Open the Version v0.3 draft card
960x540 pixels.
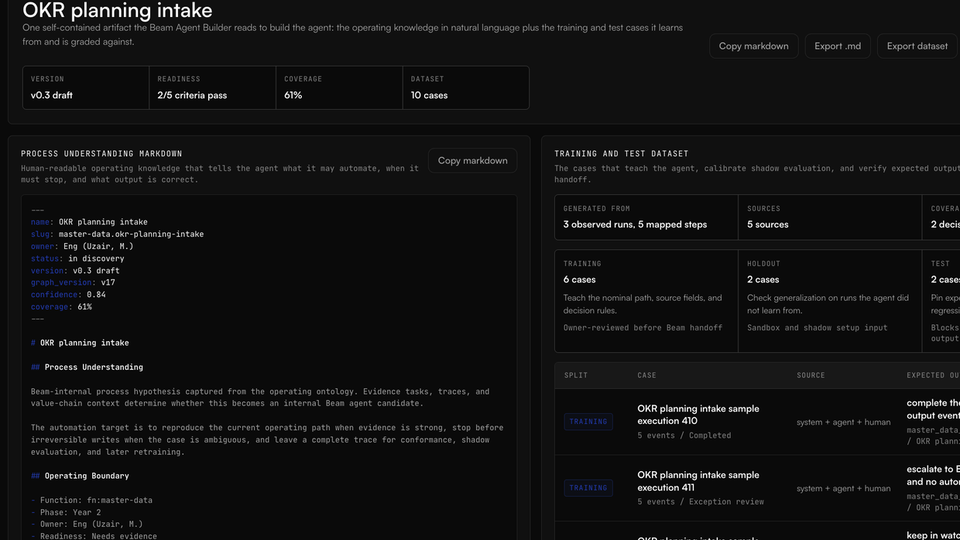tap(86, 88)
